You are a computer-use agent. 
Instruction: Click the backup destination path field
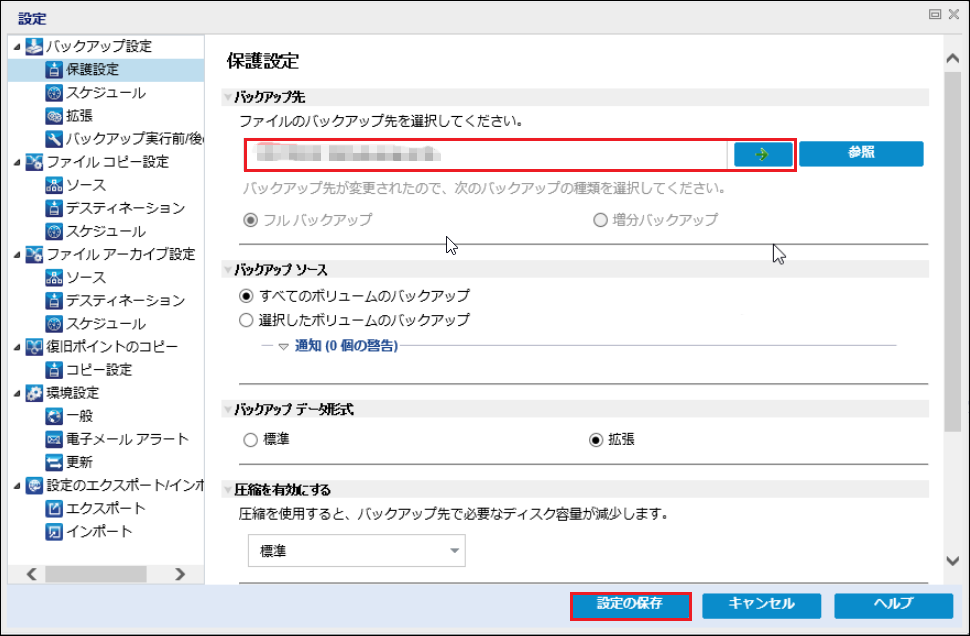click(x=486, y=154)
